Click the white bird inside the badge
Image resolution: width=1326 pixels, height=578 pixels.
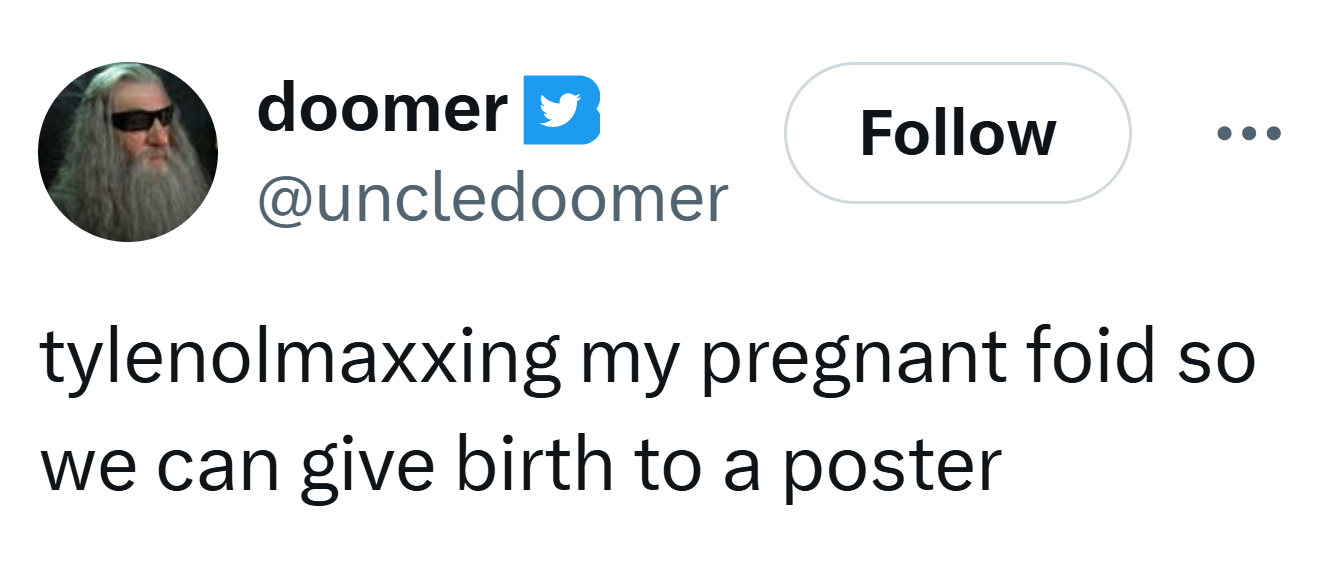(x=559, y=110)
